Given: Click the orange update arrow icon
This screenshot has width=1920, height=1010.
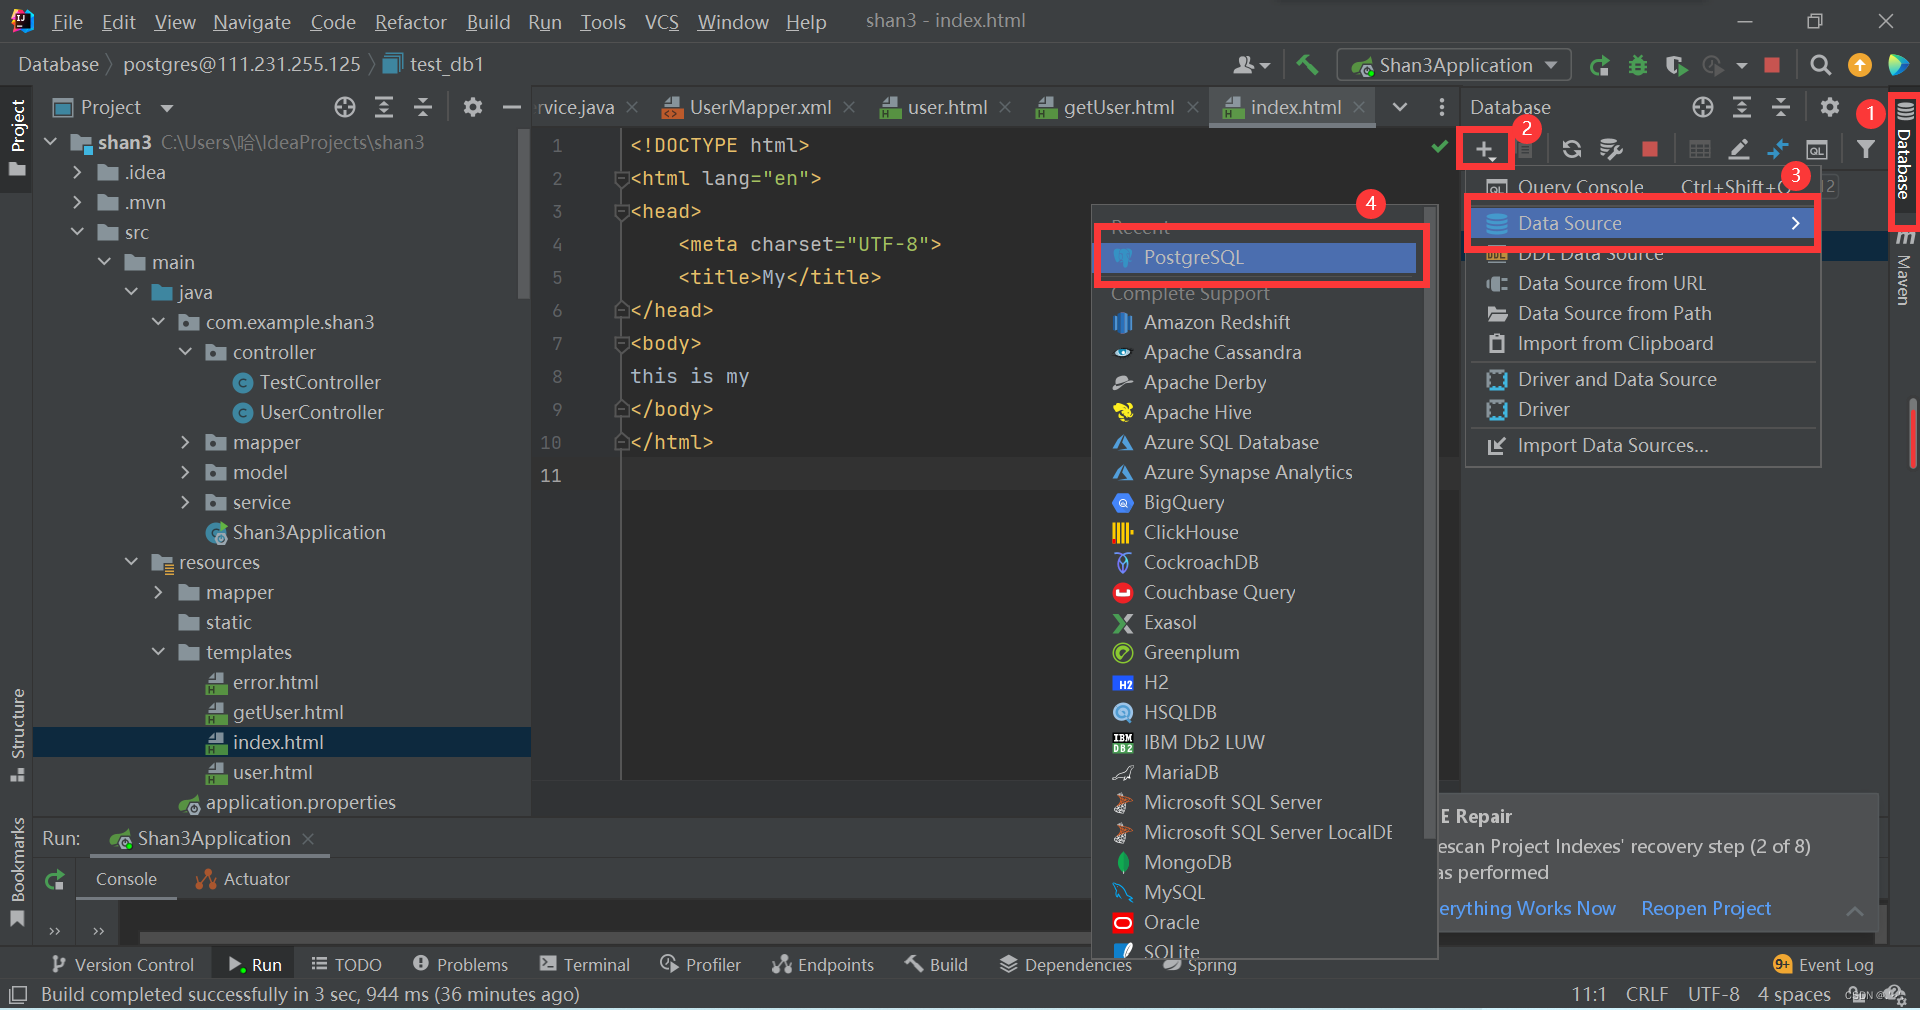Looking at the screenshot, I should pos(1860,65).
